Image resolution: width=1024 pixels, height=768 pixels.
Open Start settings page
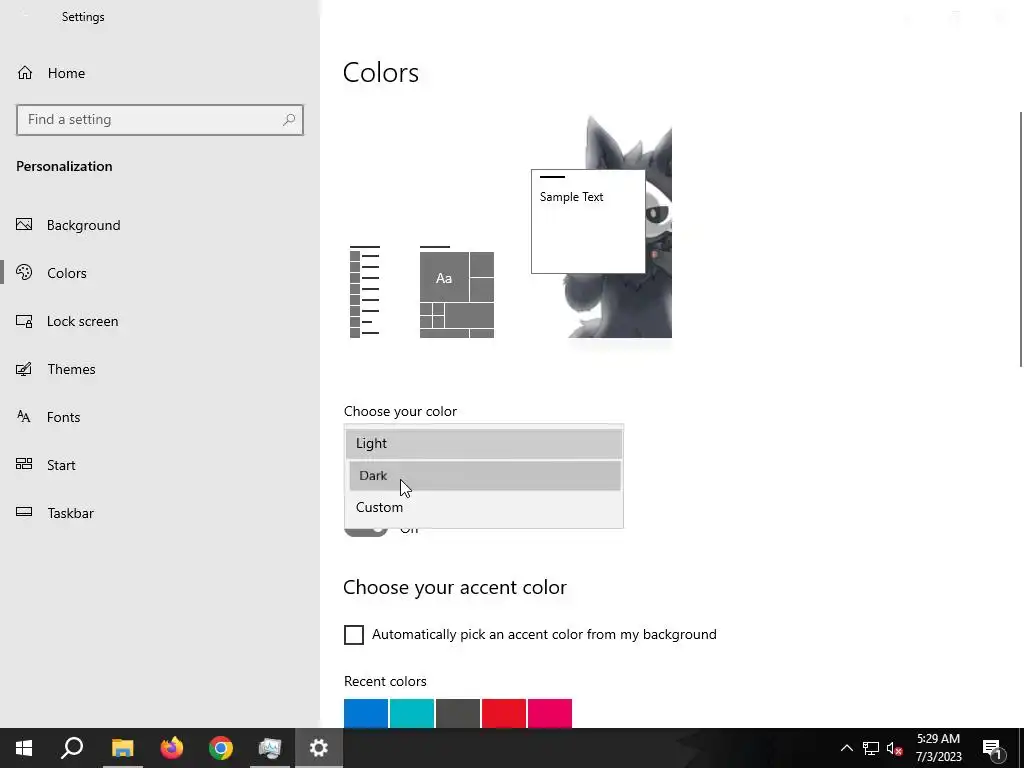(61, 465)
